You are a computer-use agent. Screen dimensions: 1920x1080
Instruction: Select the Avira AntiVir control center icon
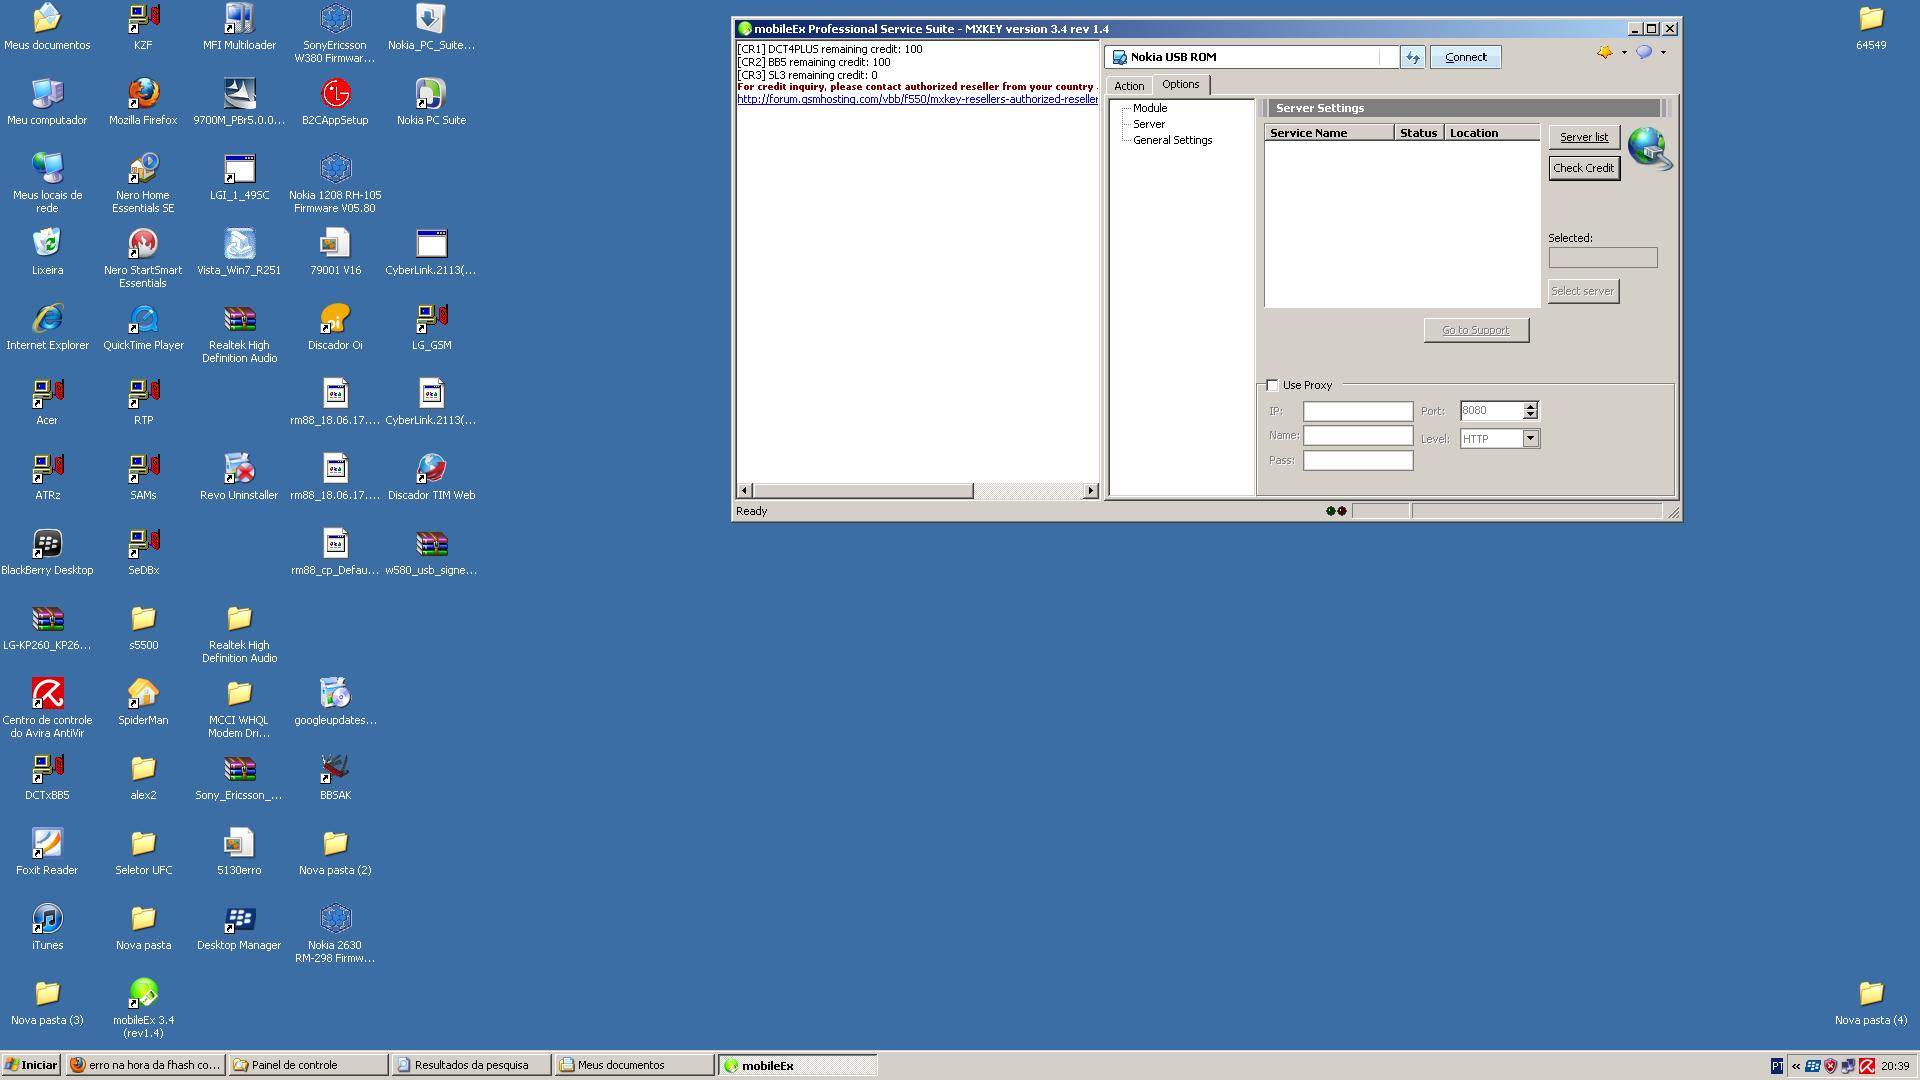point(47,708)
